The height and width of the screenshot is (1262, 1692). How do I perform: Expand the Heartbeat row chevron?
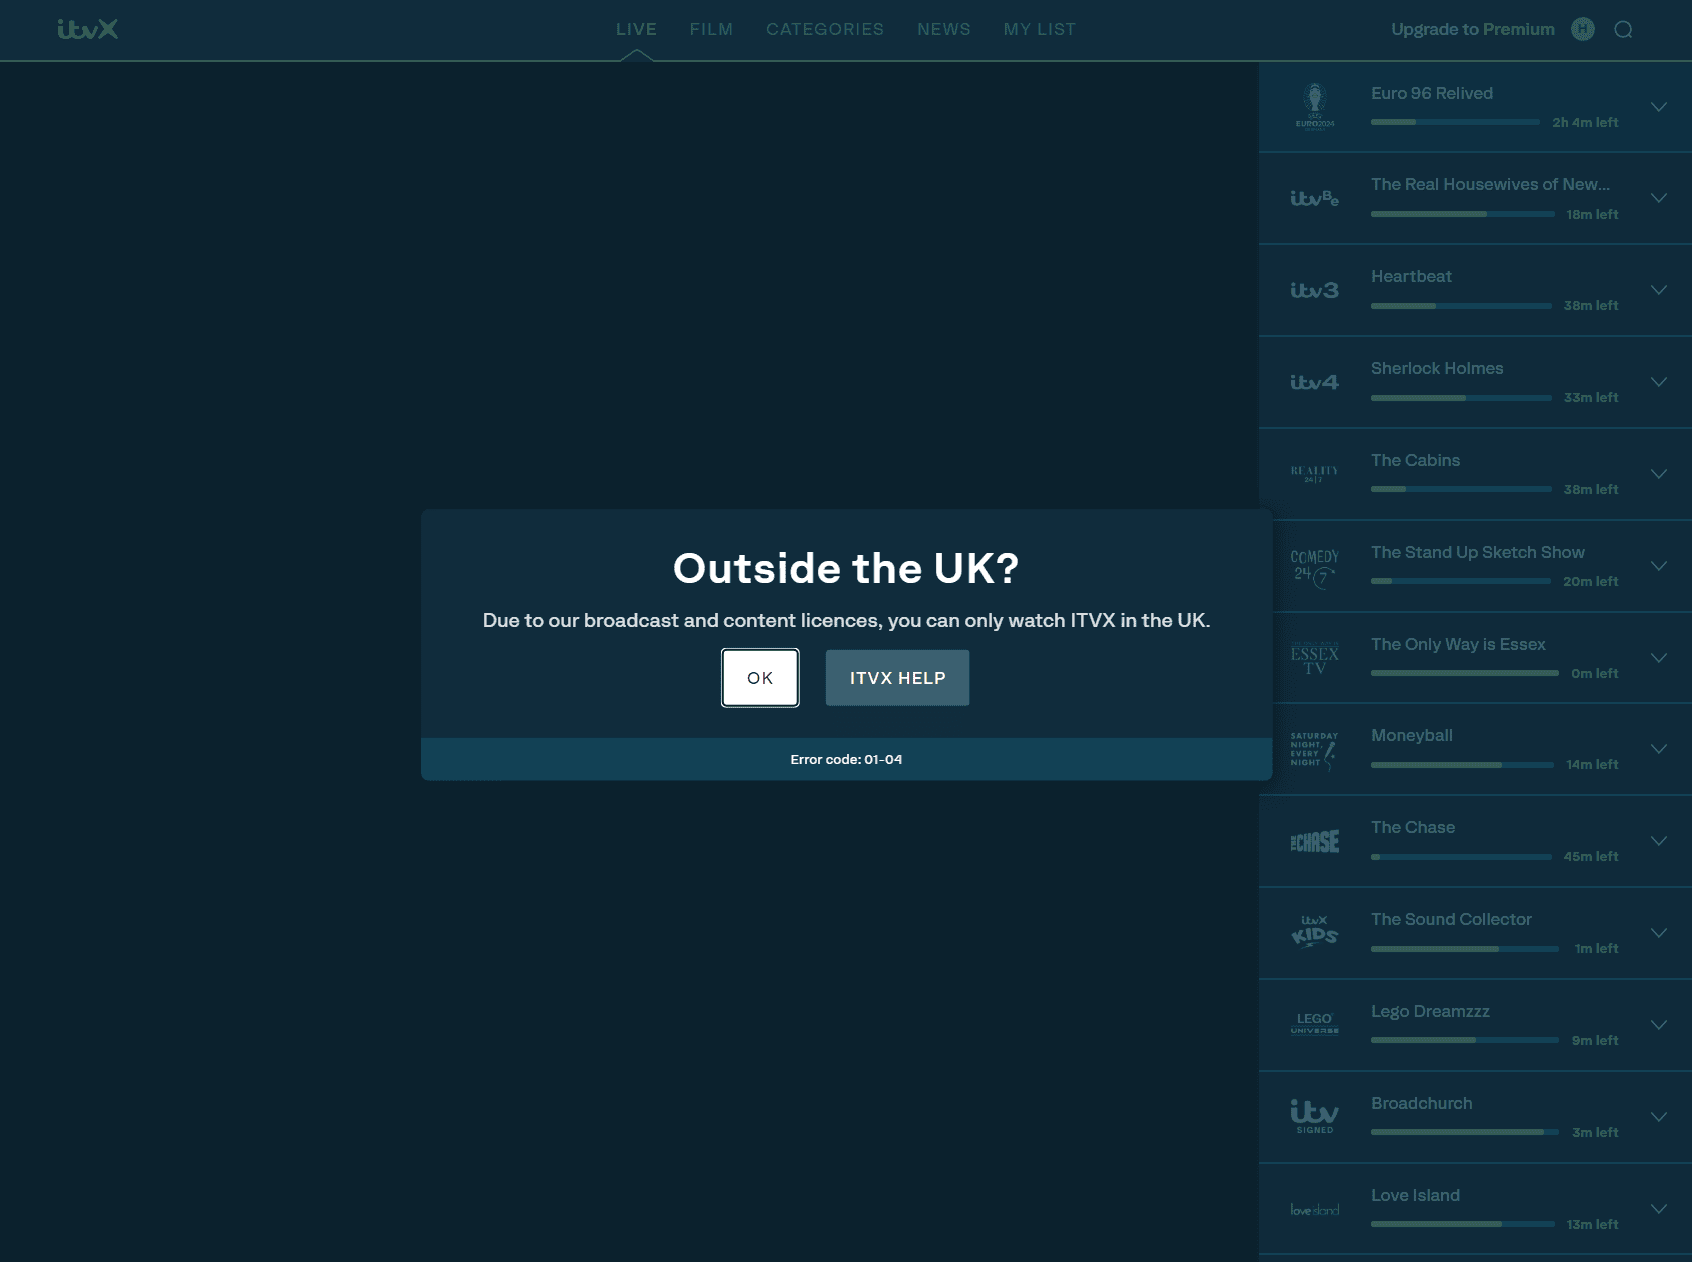(x=1659, y=291)
